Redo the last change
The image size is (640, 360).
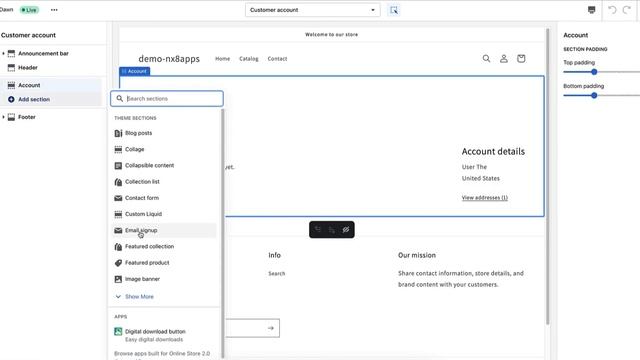point(627,10)
